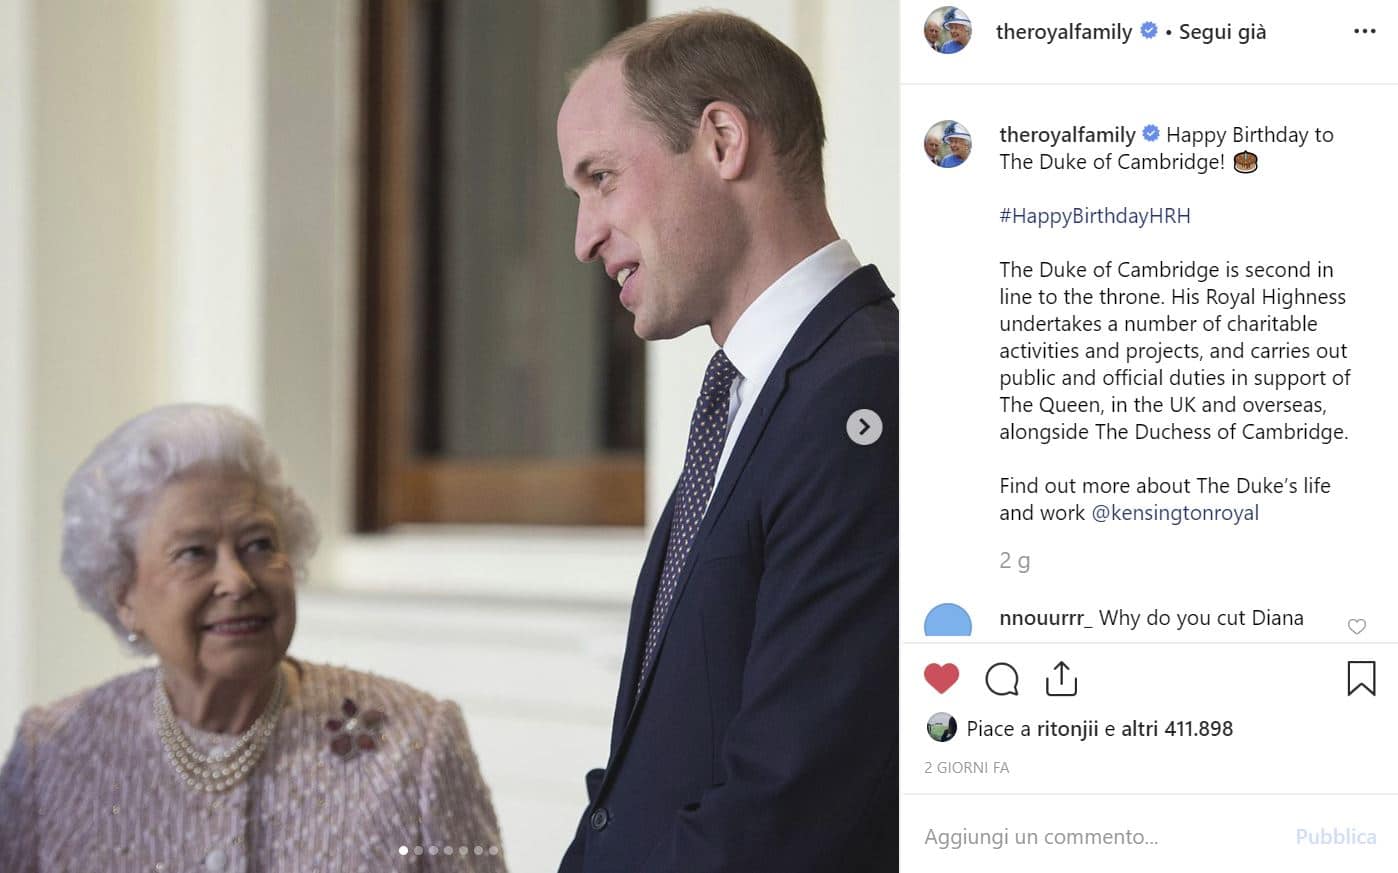Advance to next photo with carousel arrow
The image size is (1398, 873).
(864, 427)
